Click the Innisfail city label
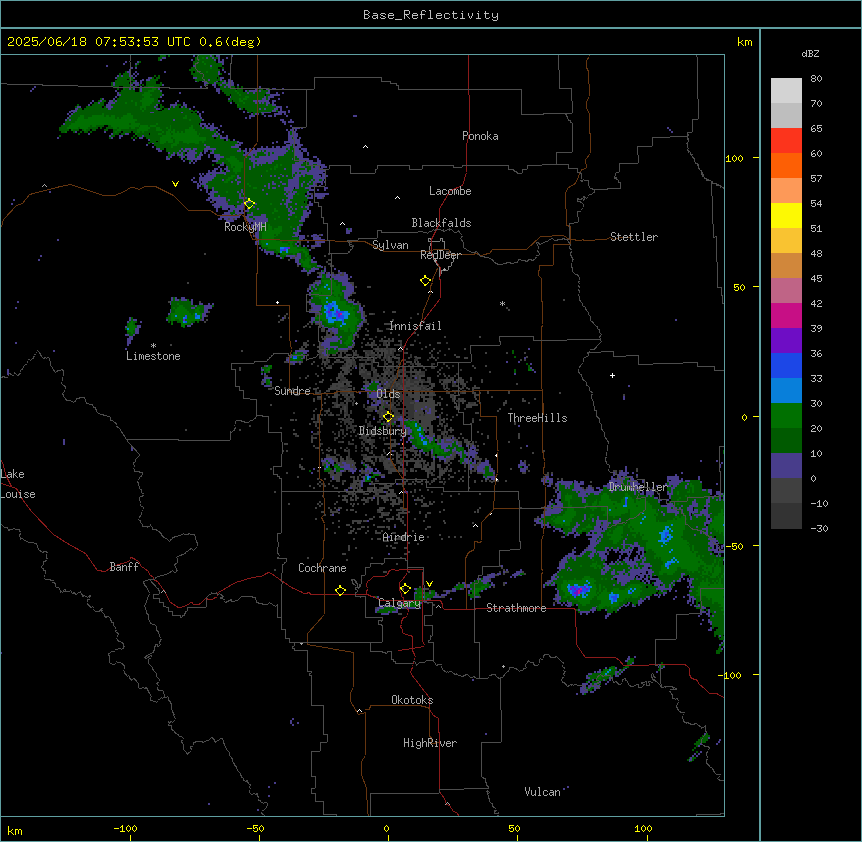 click(x=415, y=326)
